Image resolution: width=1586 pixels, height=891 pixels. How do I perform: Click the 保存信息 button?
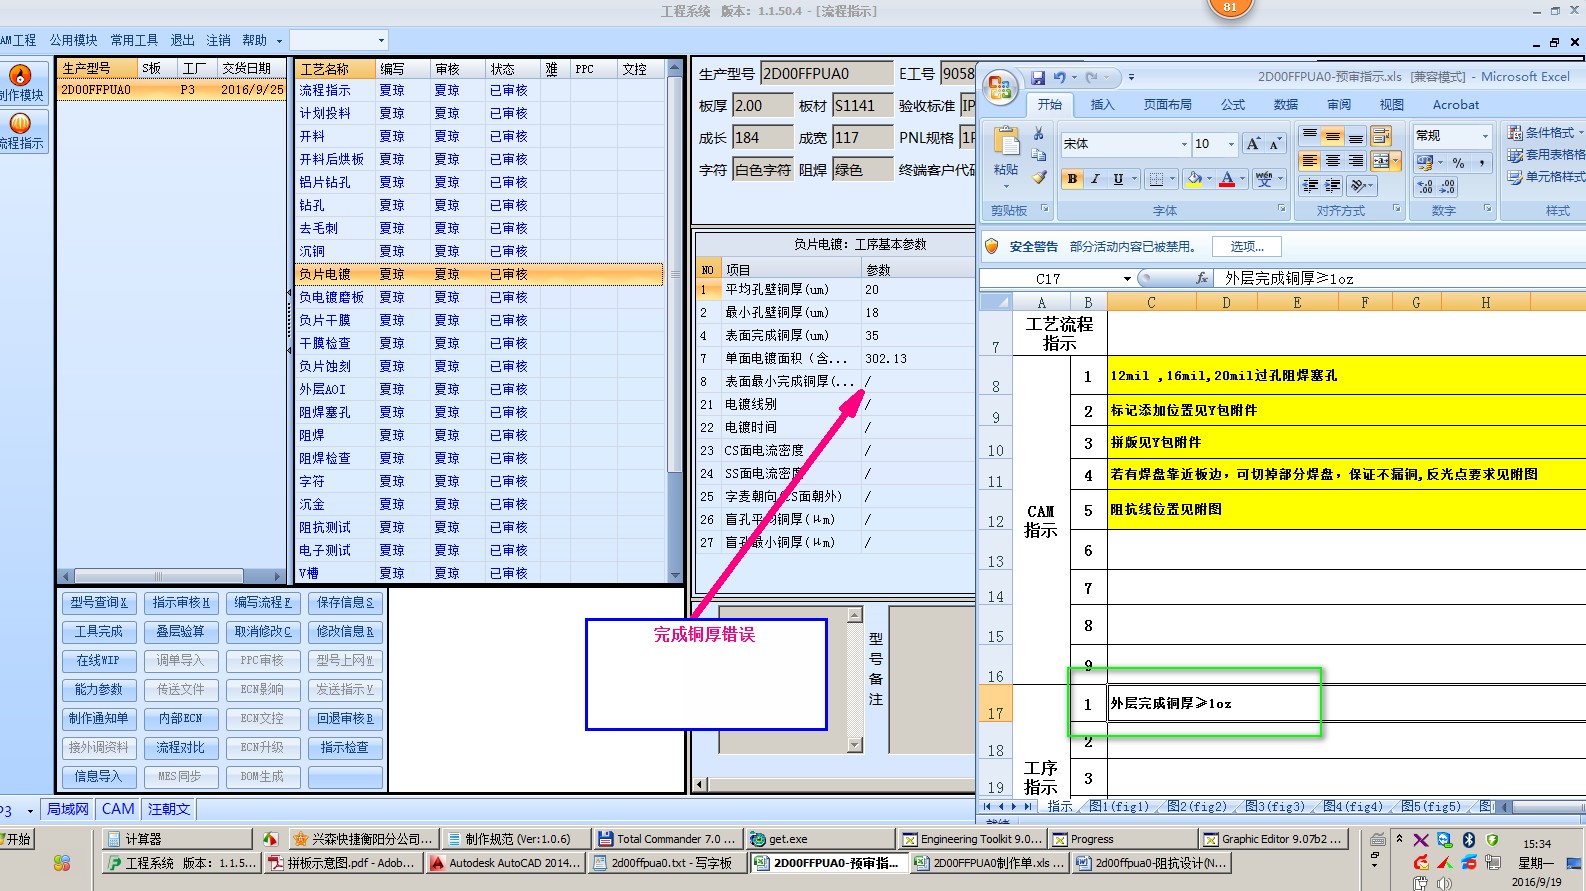345,602
